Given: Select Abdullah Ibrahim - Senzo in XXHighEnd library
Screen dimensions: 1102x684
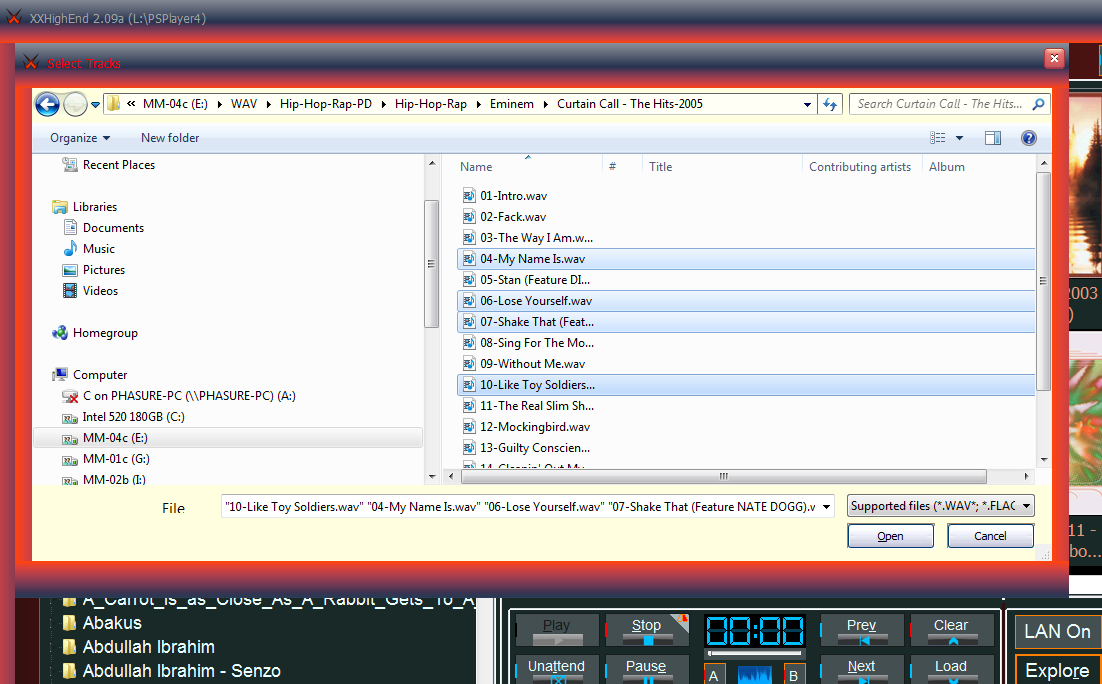Looking at the screenshot, I should point(181,671).
